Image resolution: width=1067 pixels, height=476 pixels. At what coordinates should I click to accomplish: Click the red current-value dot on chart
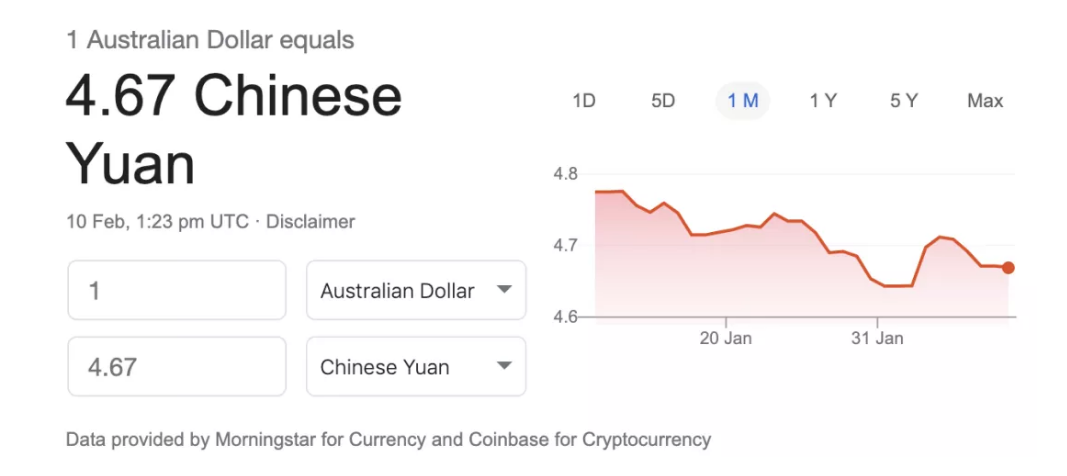1008,268
